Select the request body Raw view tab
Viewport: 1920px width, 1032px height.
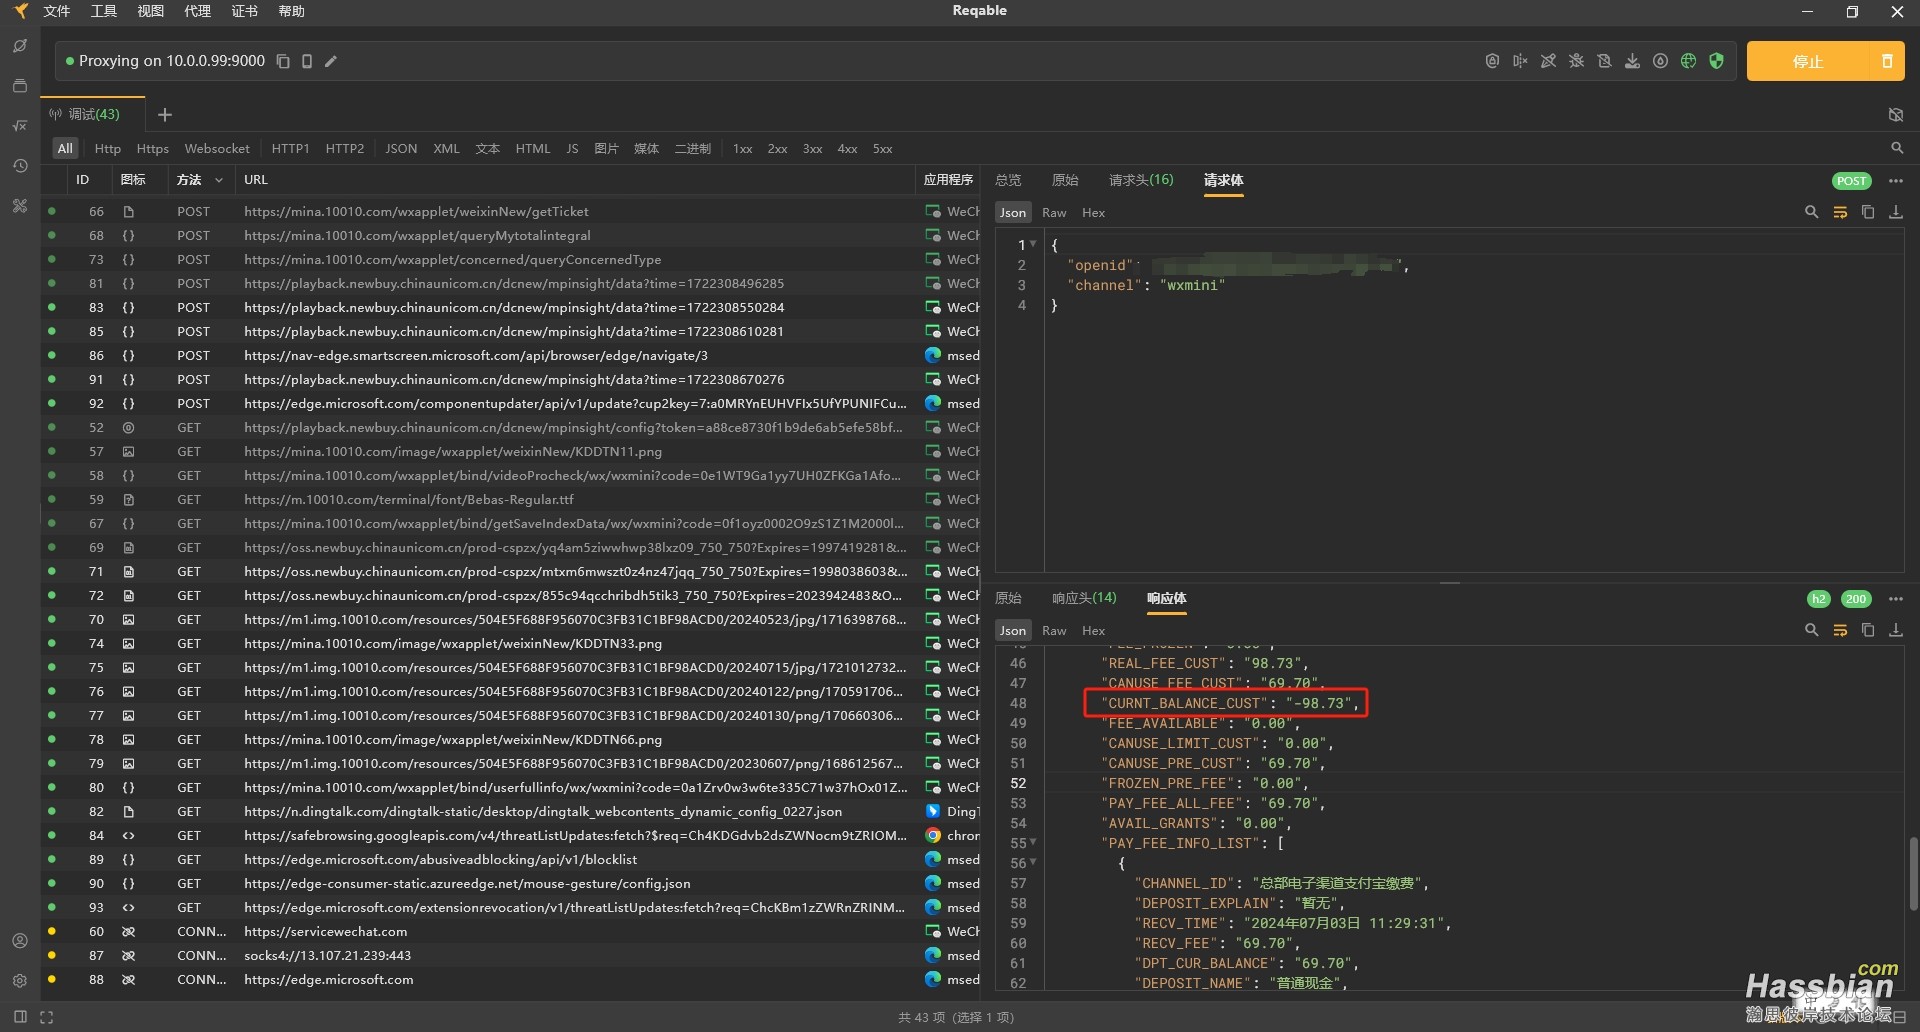click(1054, 212)
